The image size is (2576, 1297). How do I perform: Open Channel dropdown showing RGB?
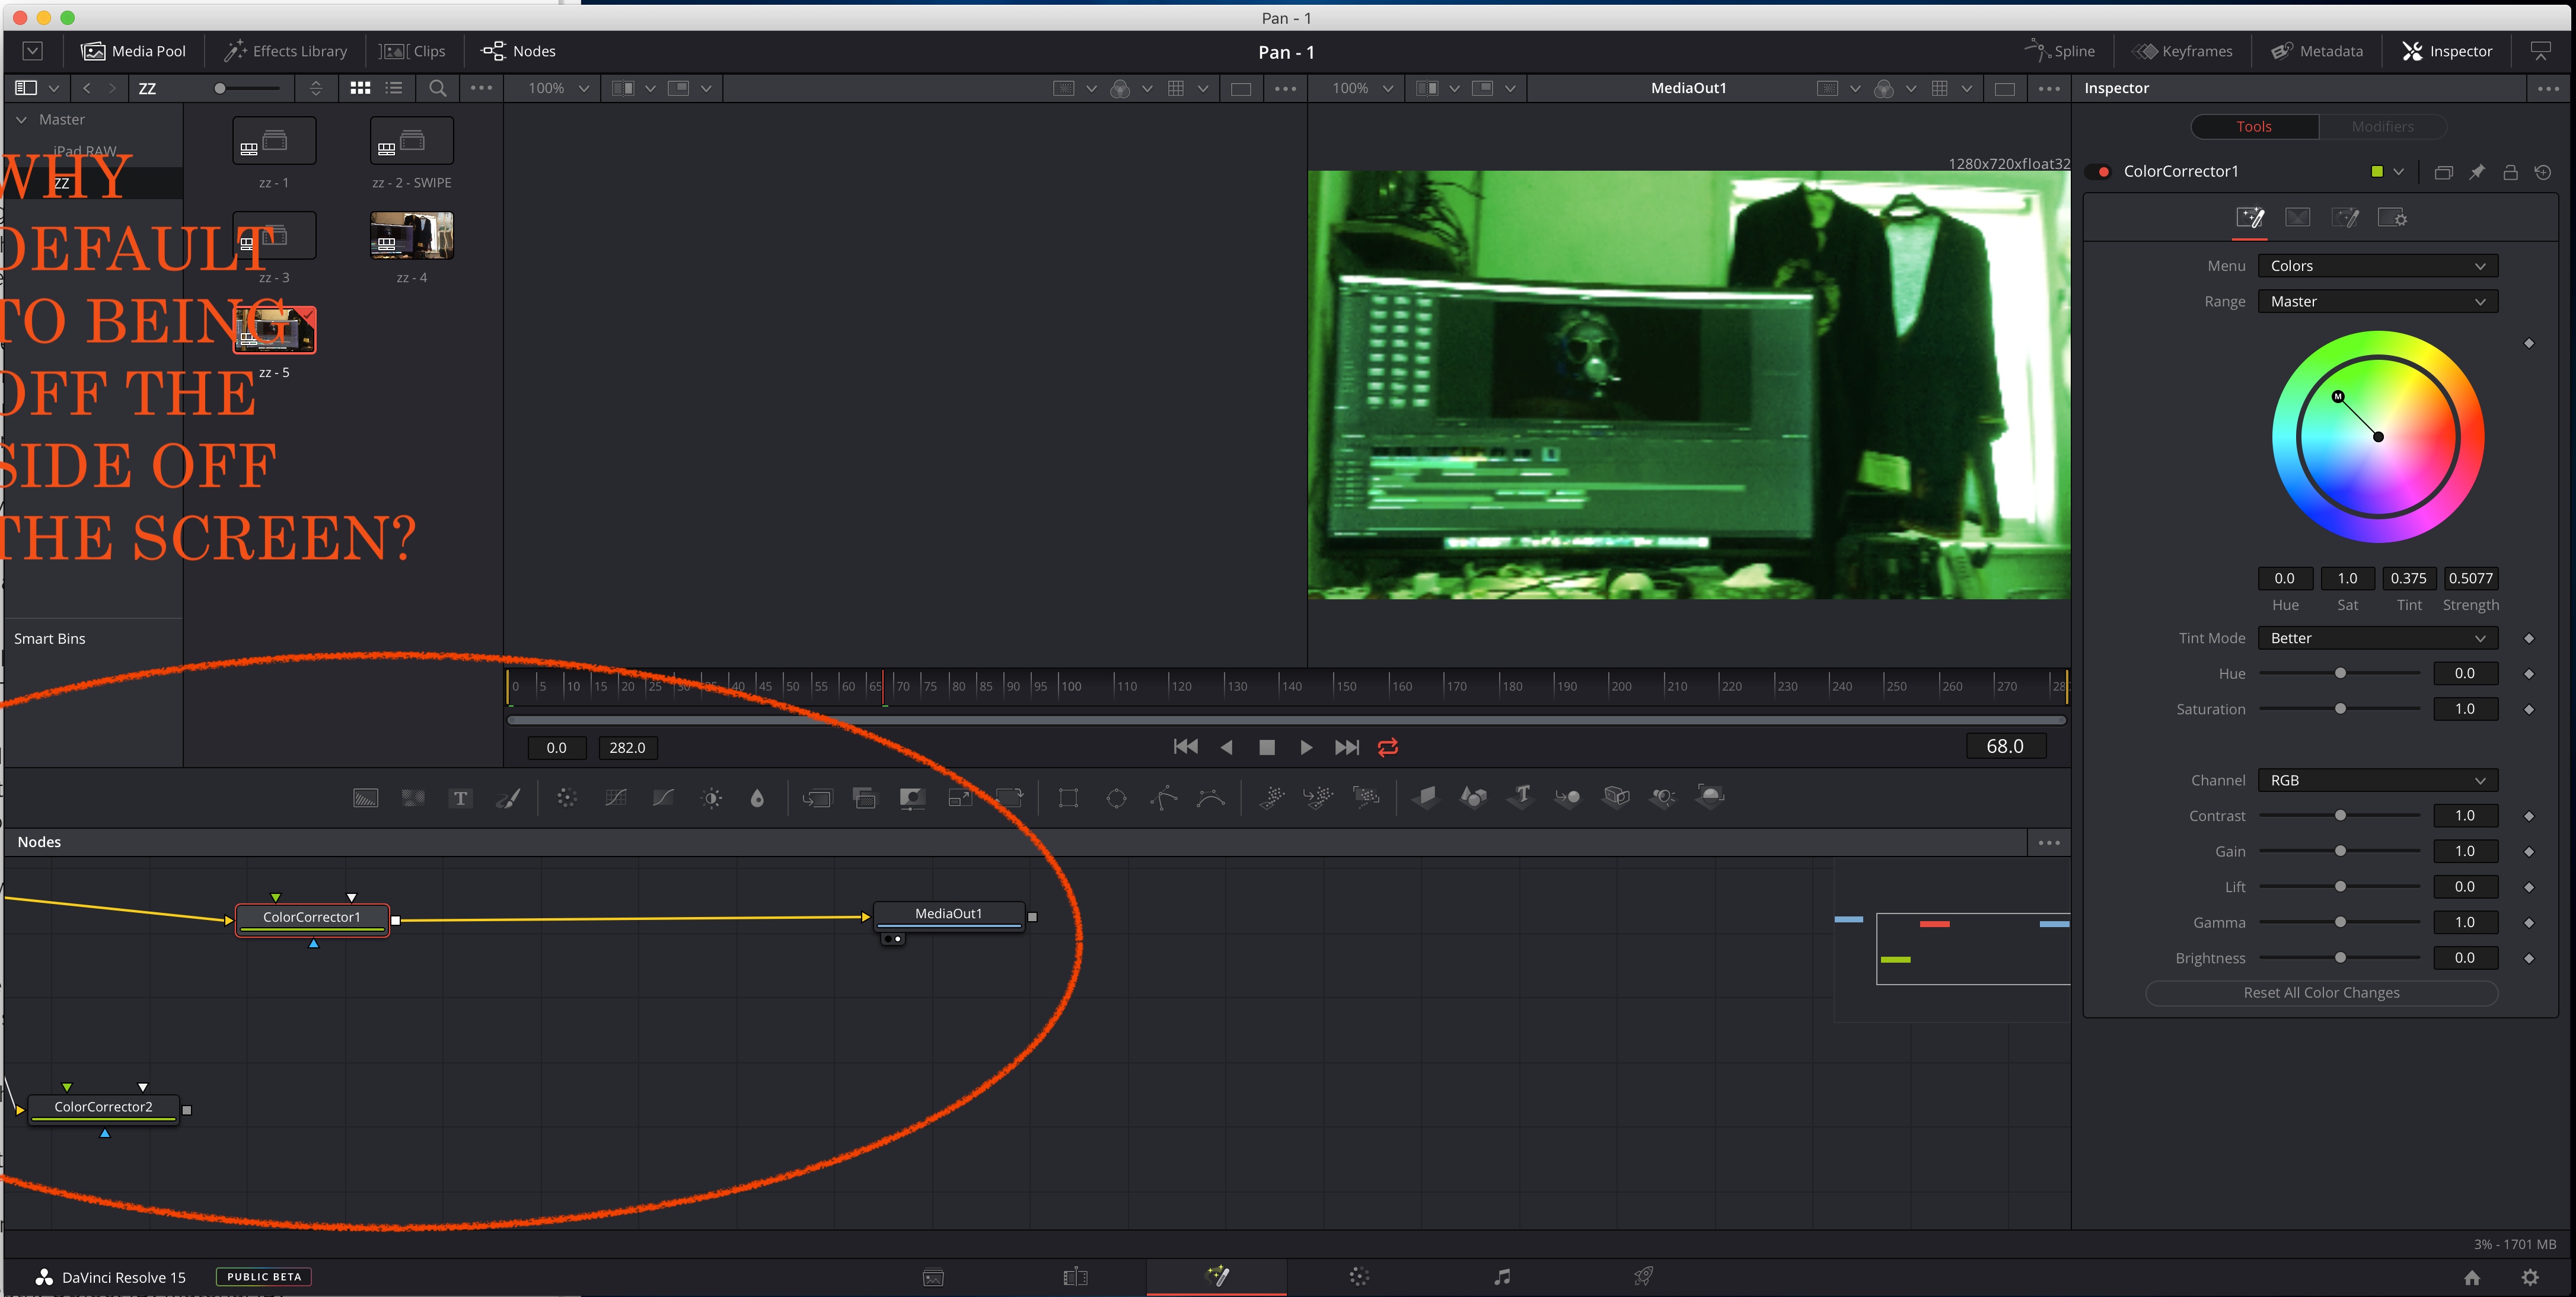click(x=2378, y=780)
